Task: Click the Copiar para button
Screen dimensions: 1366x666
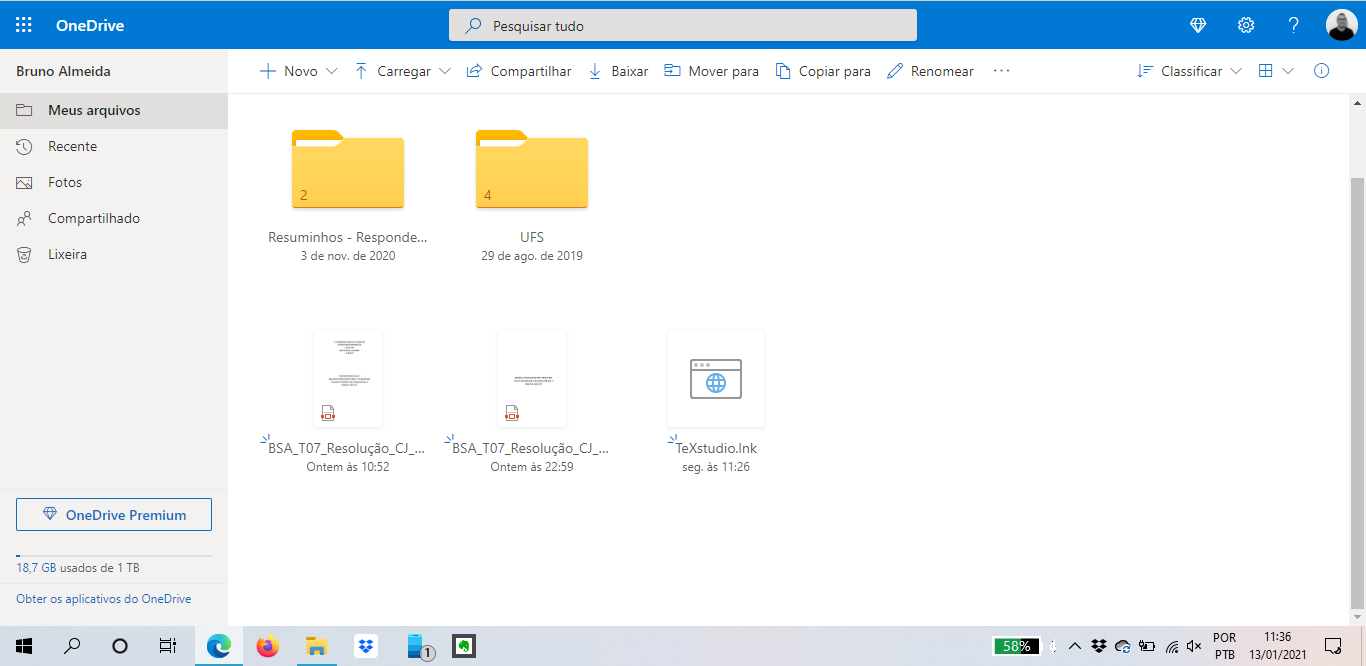Action: 823,71
